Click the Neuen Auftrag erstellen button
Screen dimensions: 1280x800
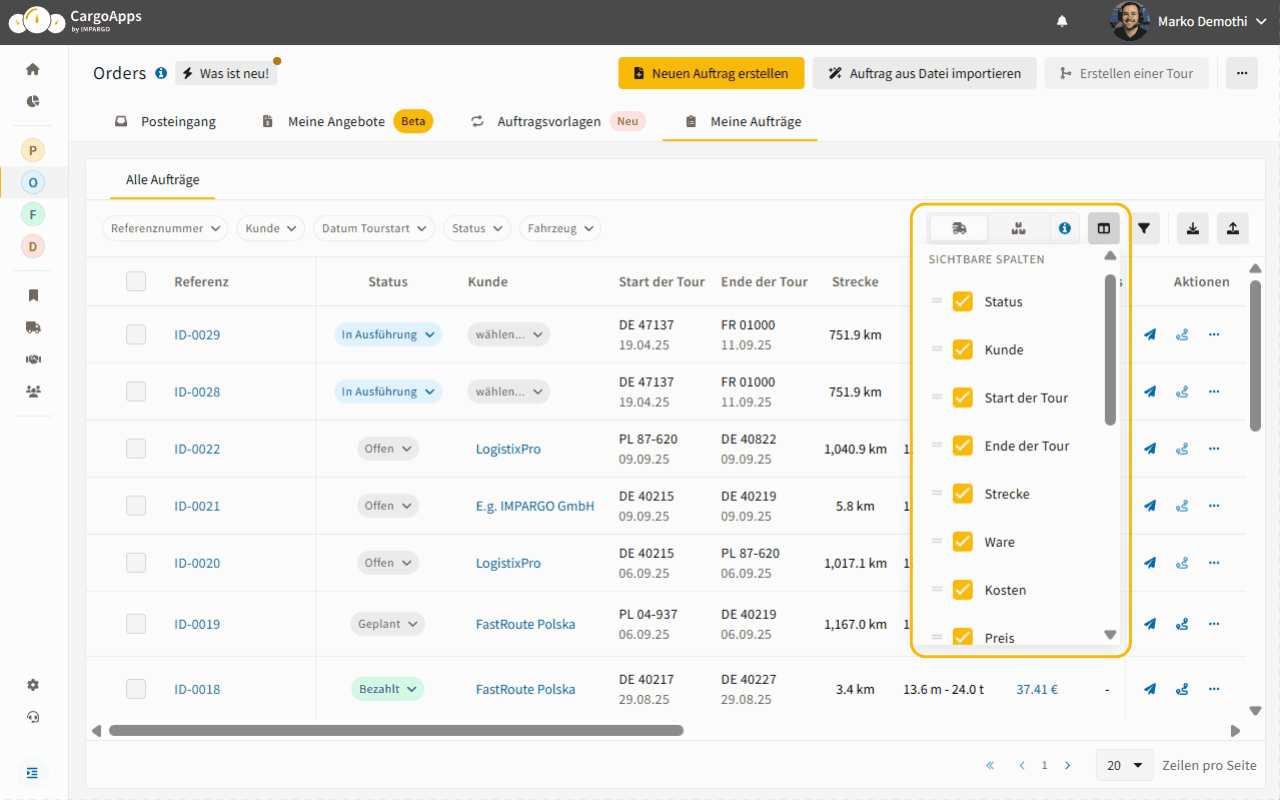pos(711,73)
